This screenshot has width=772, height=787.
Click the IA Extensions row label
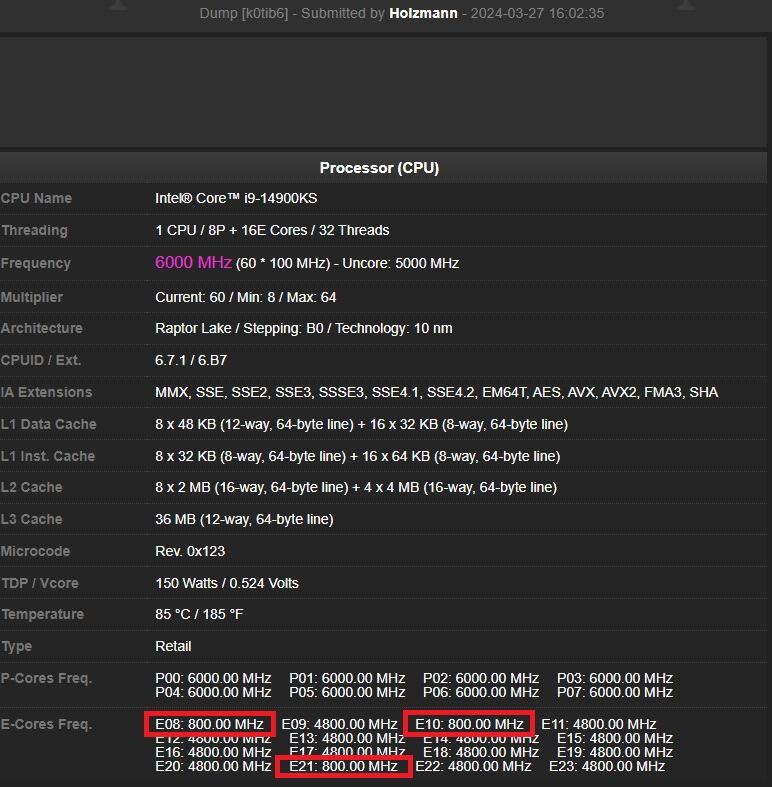46,392
